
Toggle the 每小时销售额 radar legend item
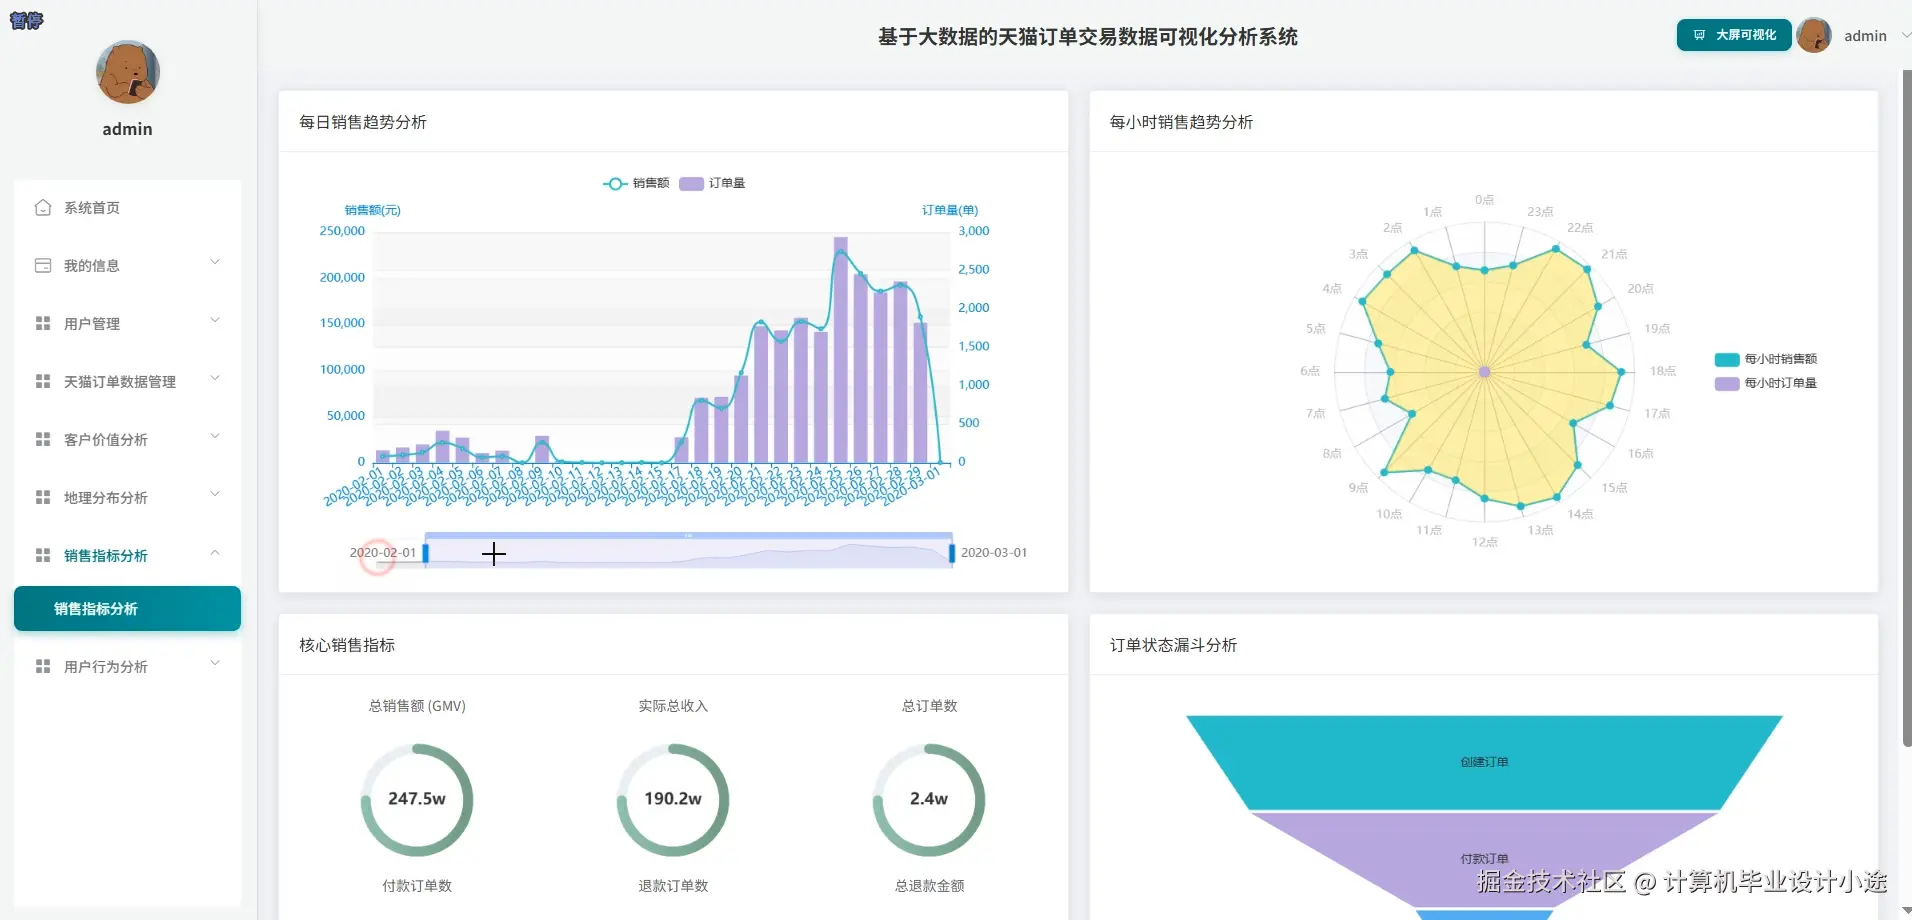point(1766,359)
